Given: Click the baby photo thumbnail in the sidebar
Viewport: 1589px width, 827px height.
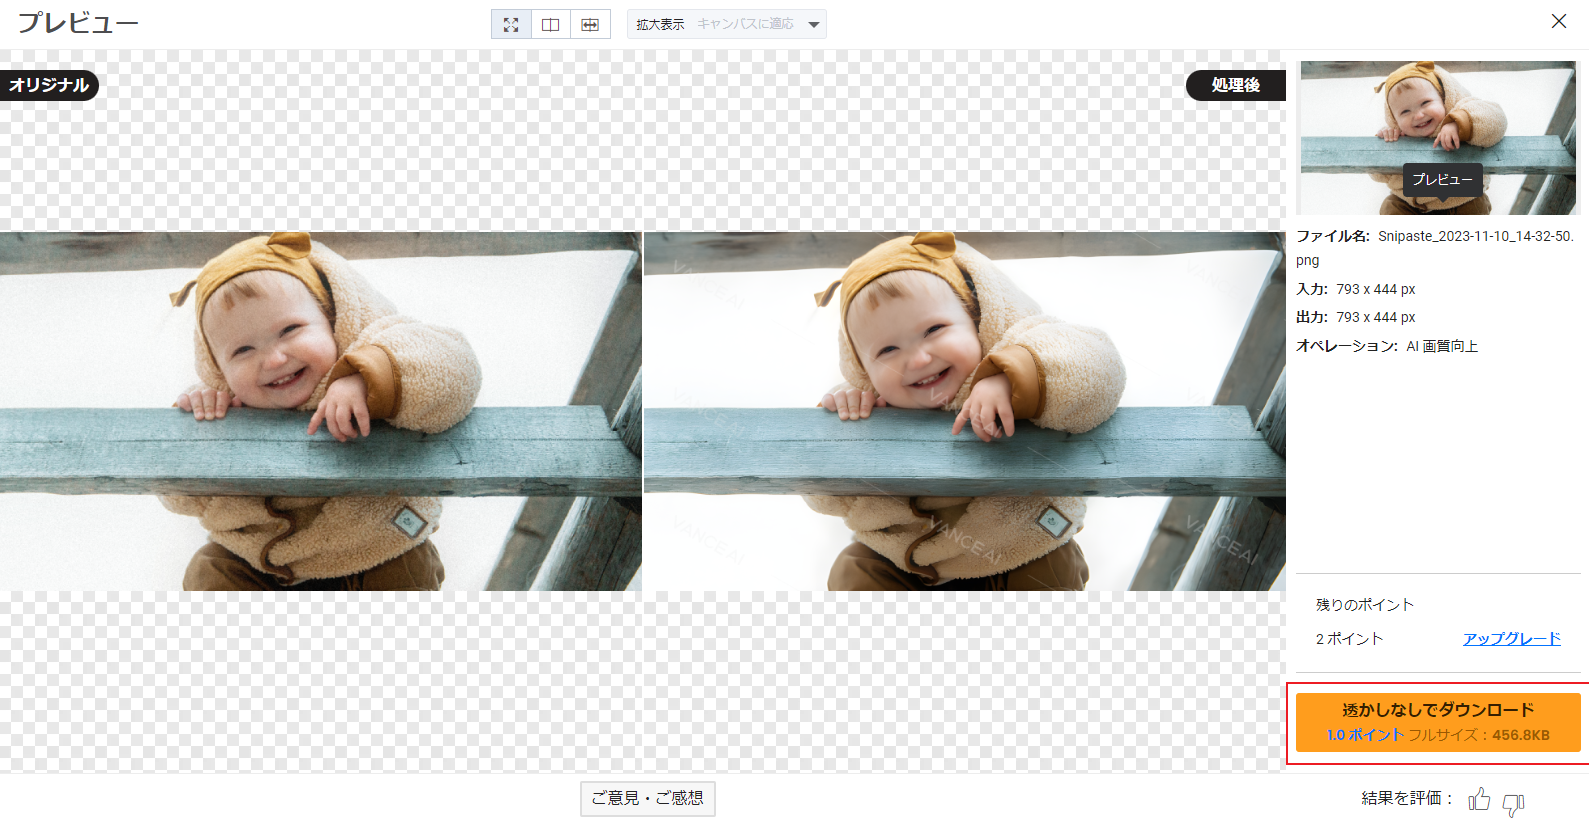Looking at the screenshot, I should [x=1437, y=137].
